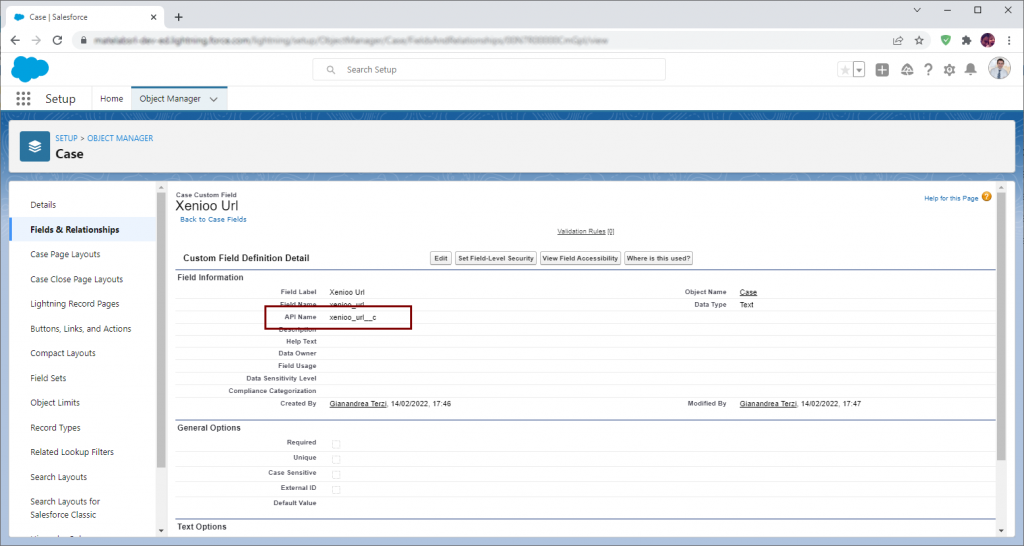
Task: Click the Favorites star icon
Action: click(x=845, y=69)
